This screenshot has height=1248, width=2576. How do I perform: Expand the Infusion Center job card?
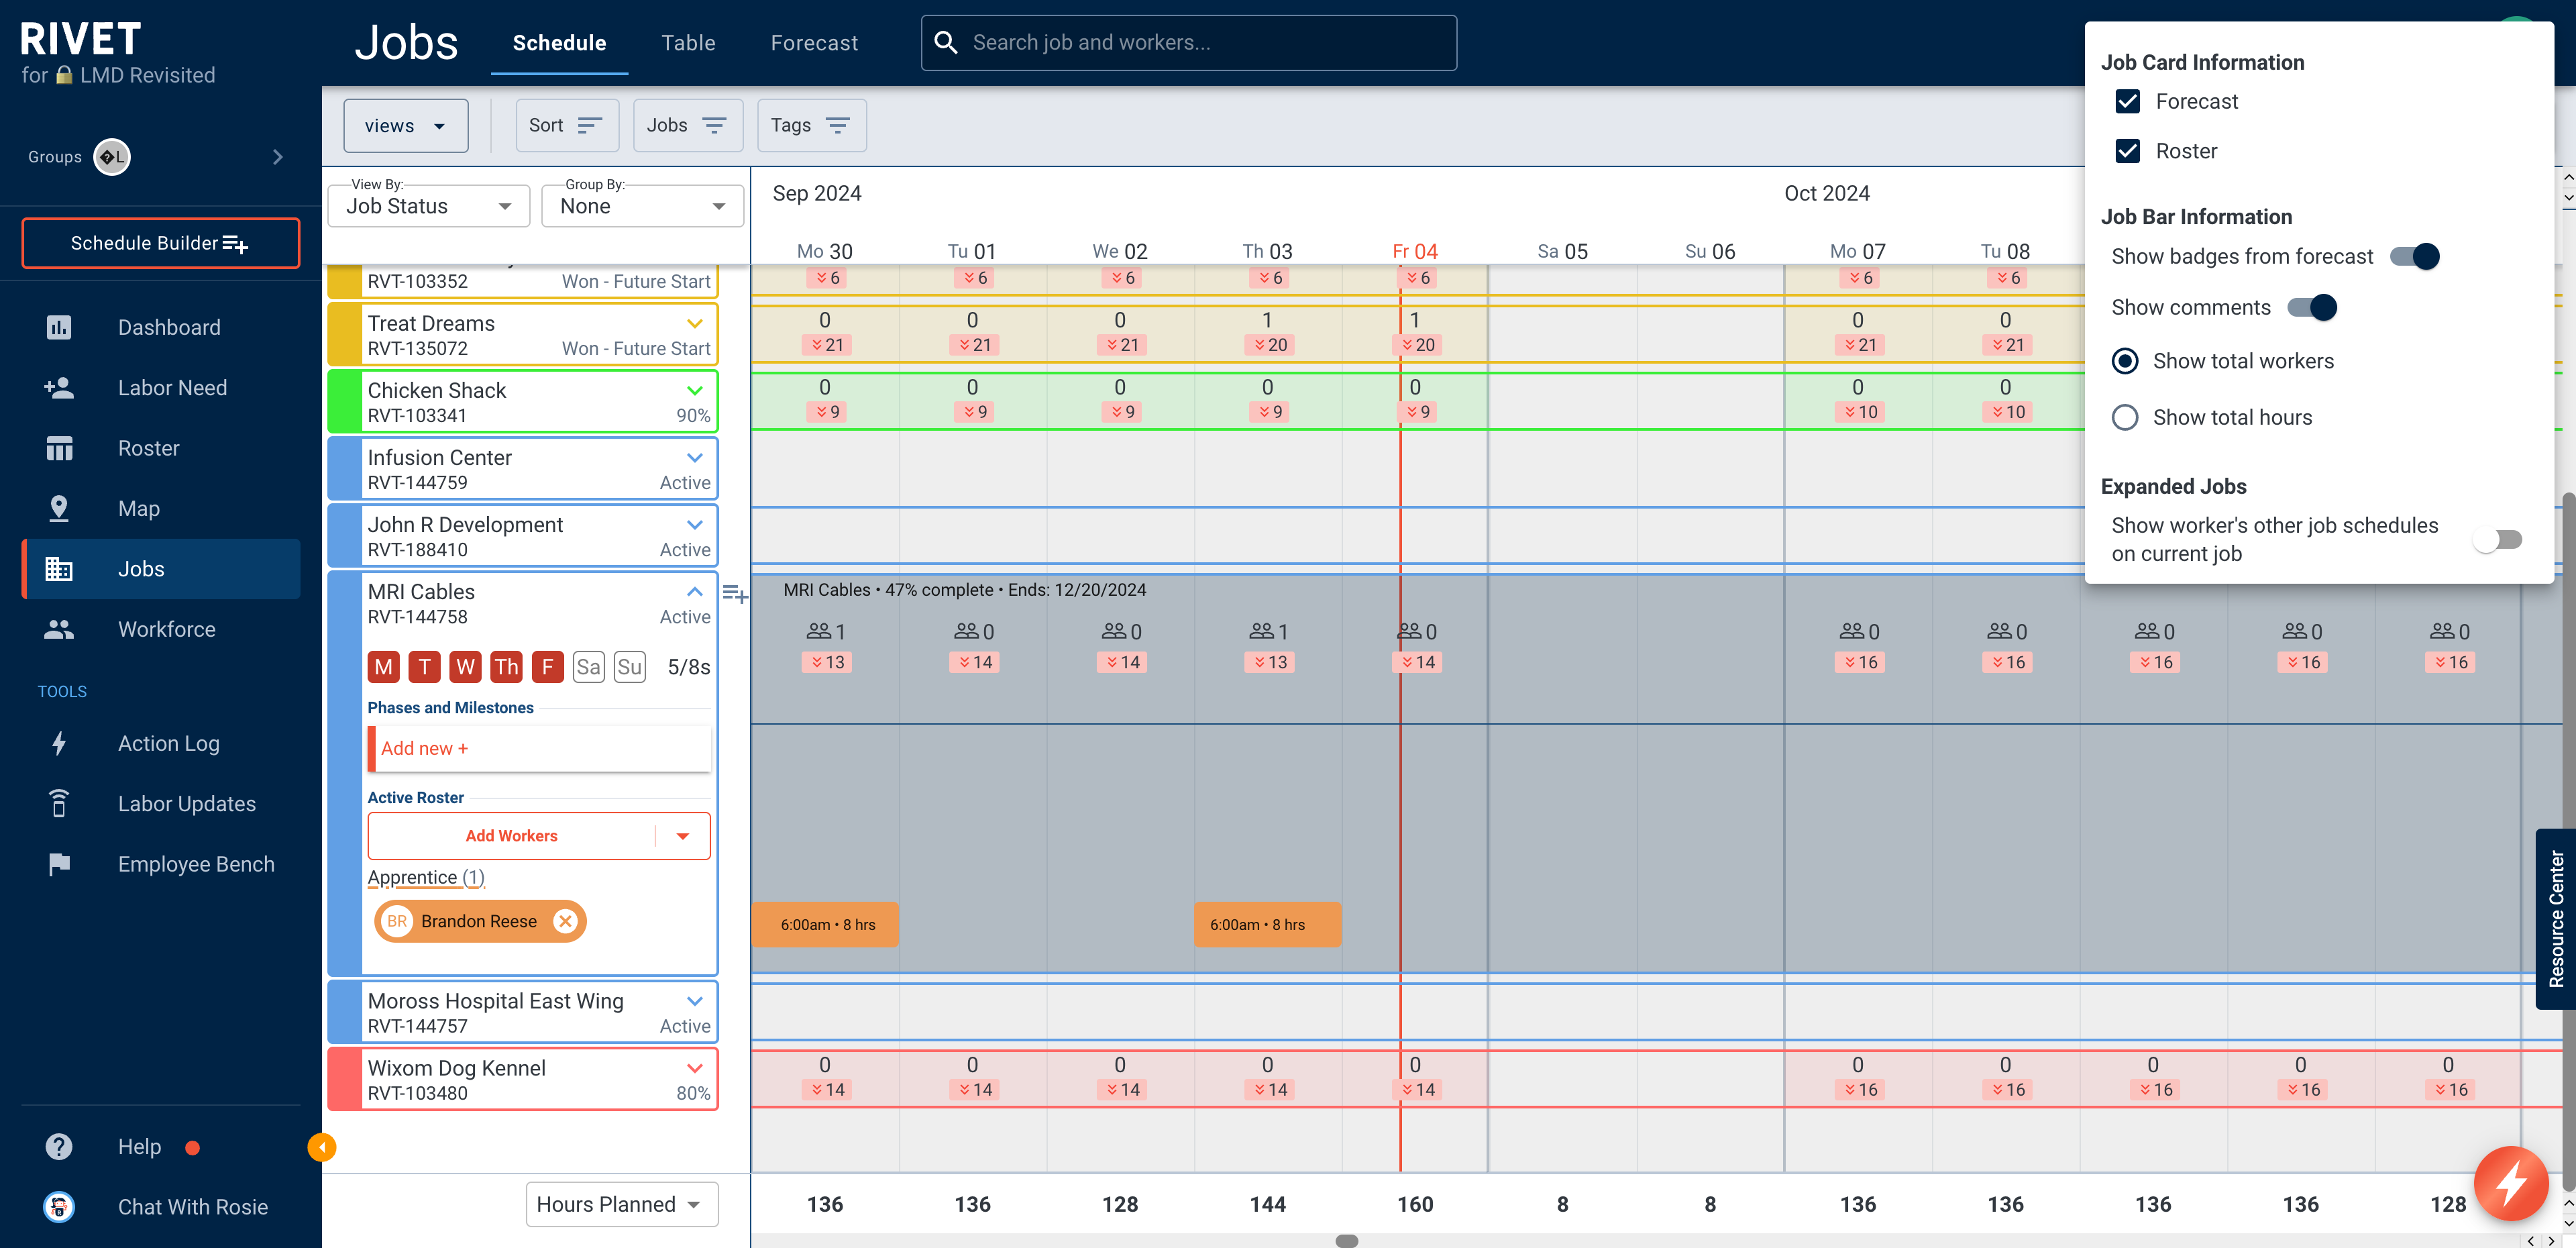pyautogui.click(x=695, y=457)
